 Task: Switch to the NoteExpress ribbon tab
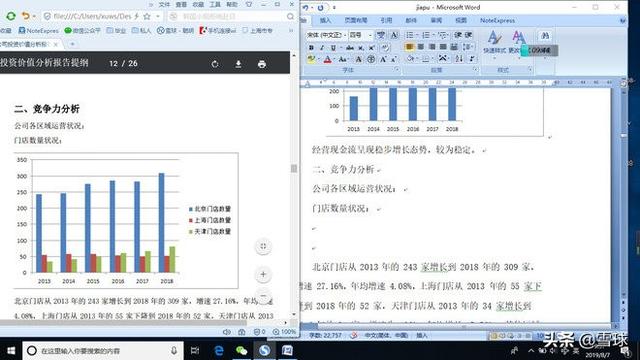coord(497,20)
